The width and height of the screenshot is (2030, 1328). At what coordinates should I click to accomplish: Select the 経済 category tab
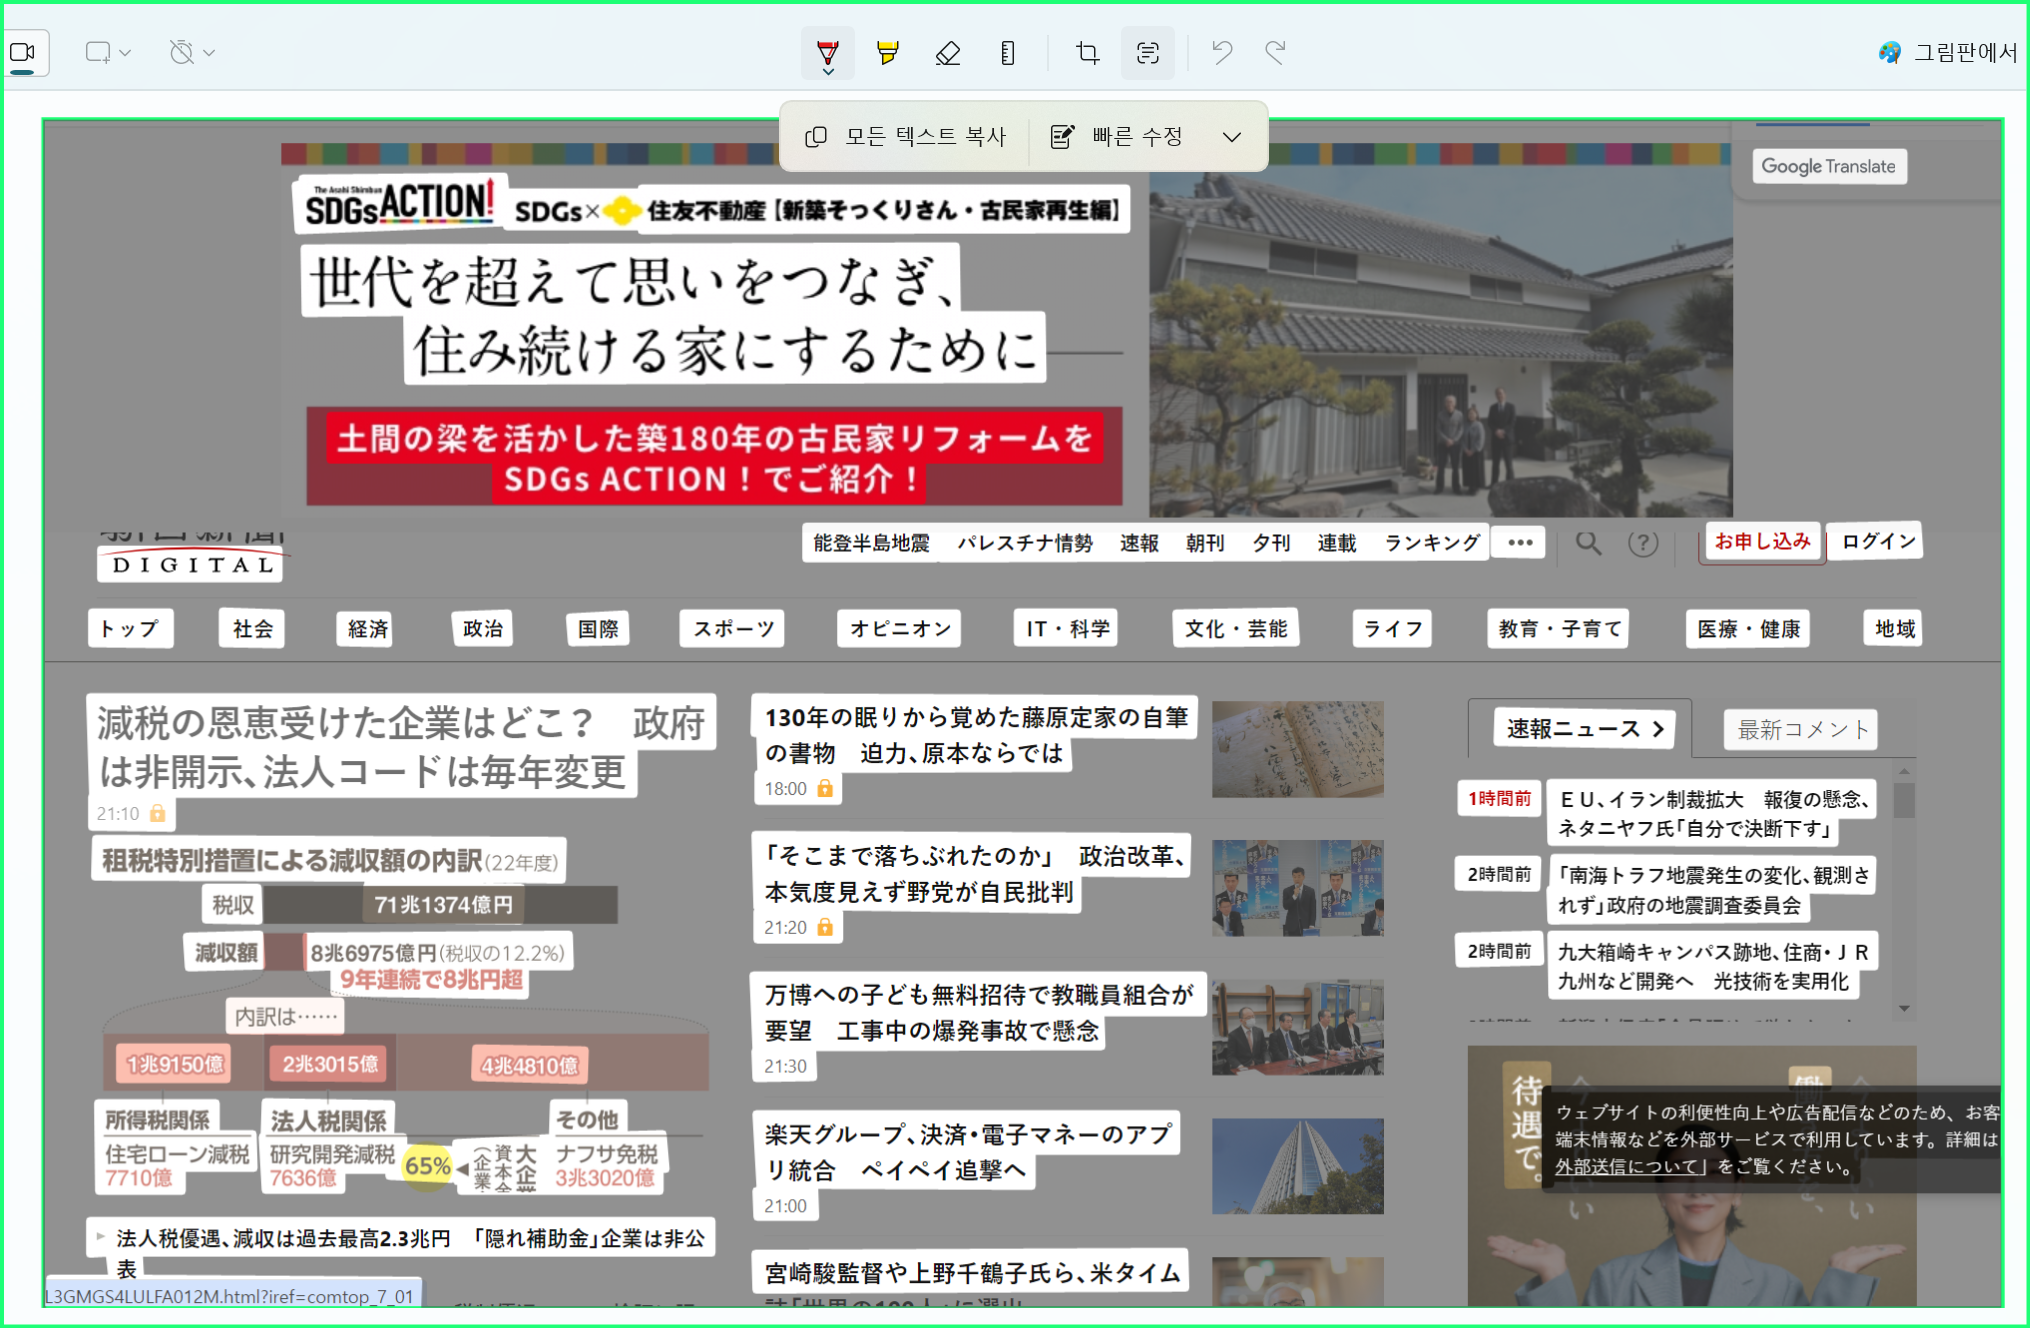367,629
